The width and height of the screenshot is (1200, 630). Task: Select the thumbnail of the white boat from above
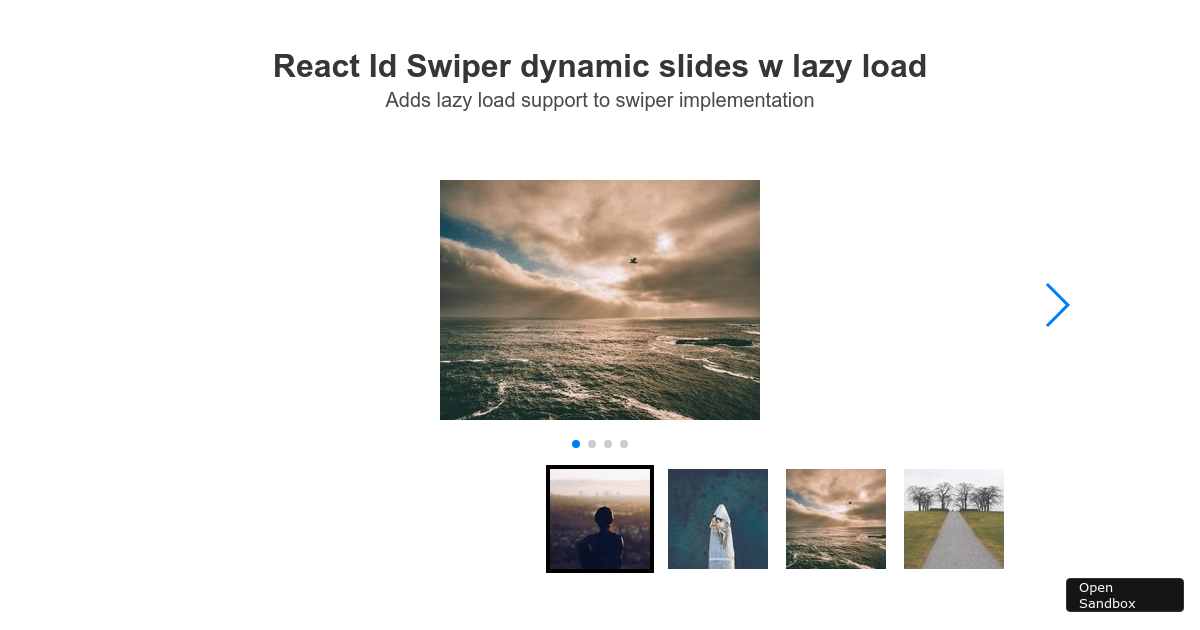click(x=718, y=519)
